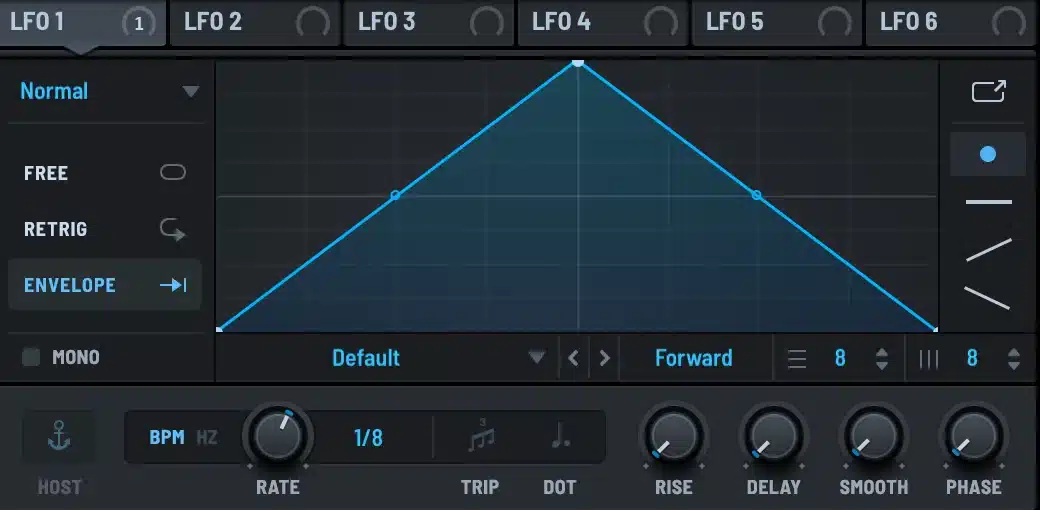Viewport: 1040px width, 510px height.
Task: Open the Normal mode dropdown
Action: (109, 92)
